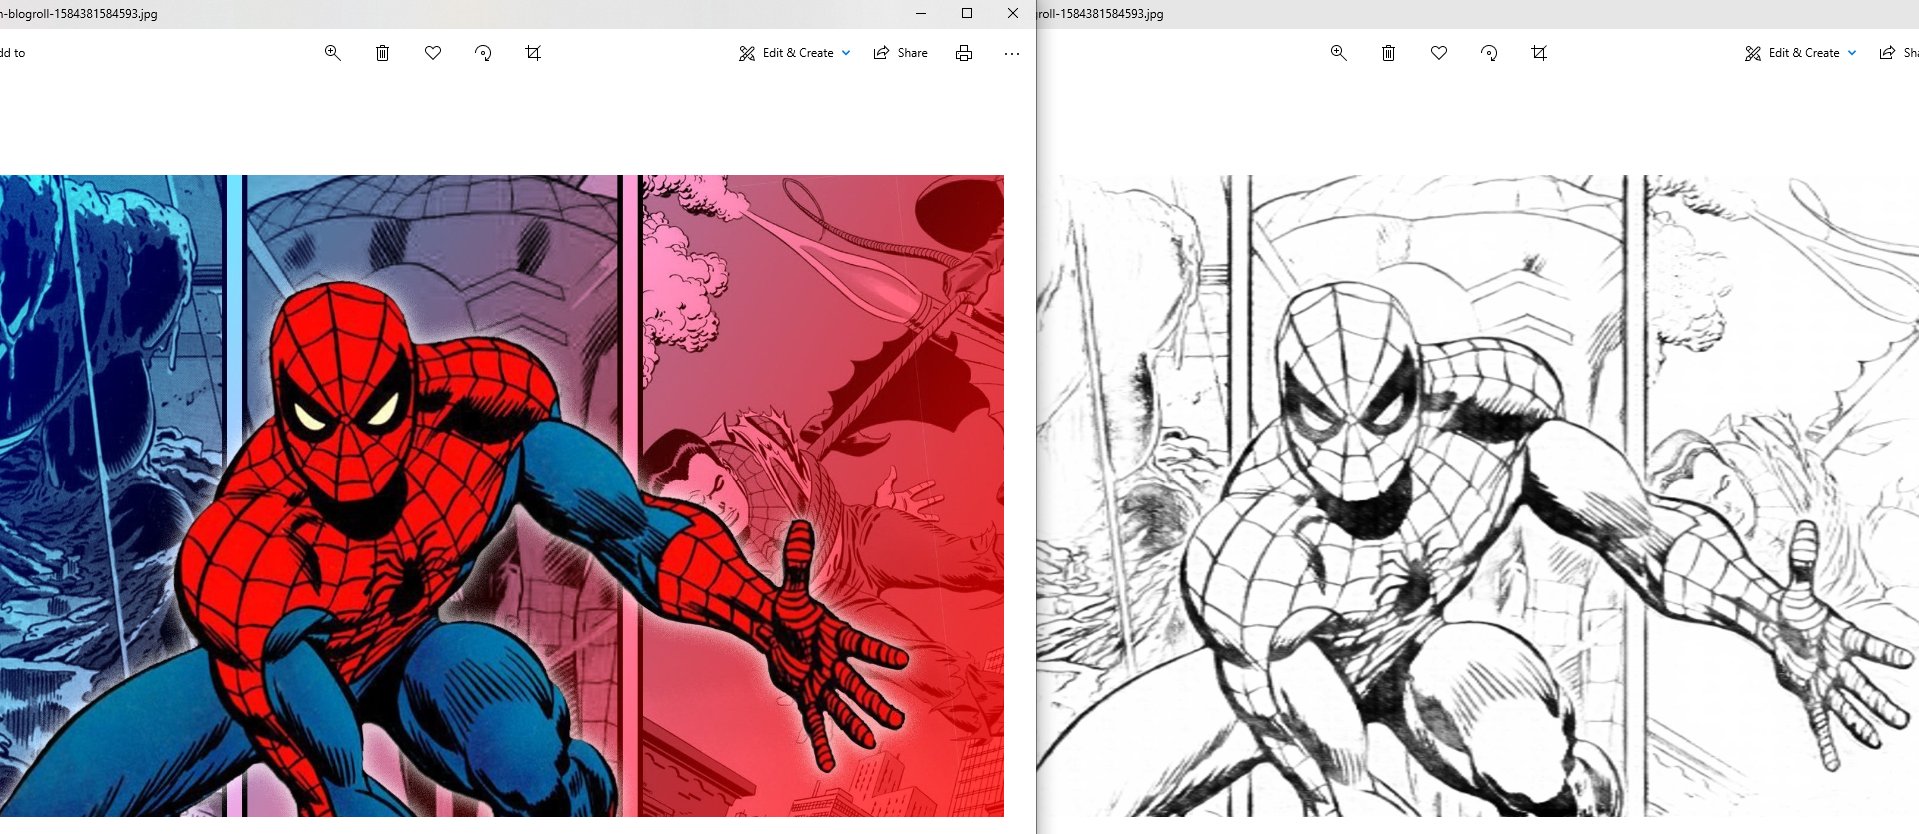Open Edit & Create in the right window
The width and height of the screenshot is (1919, 834).
[x=1801, y=53]
